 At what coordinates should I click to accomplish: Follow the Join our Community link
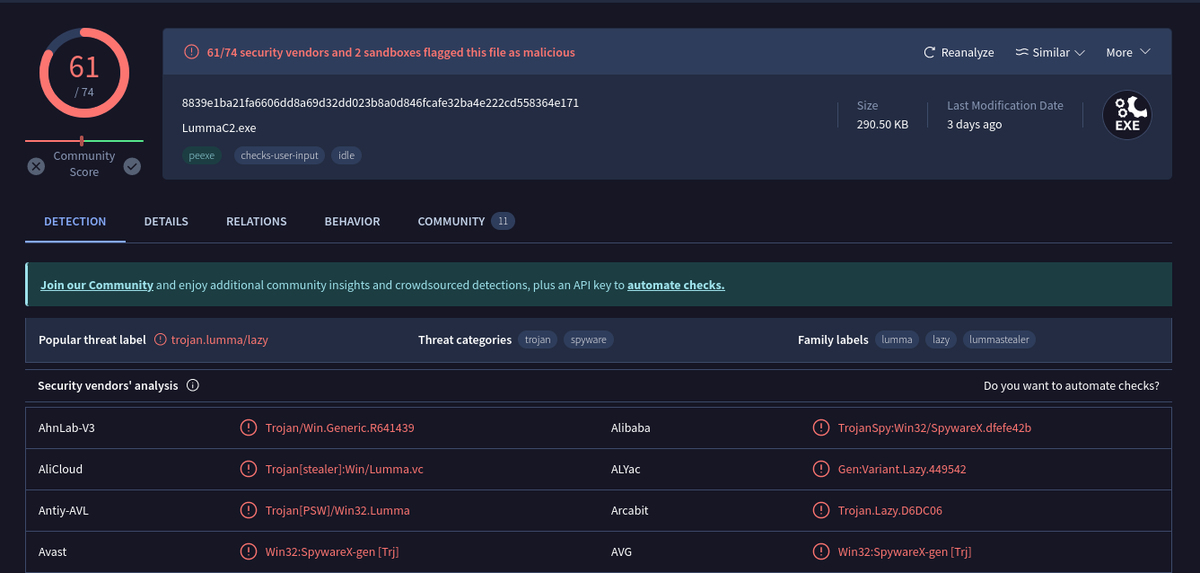pyautogui.click(x=97, y=285)
